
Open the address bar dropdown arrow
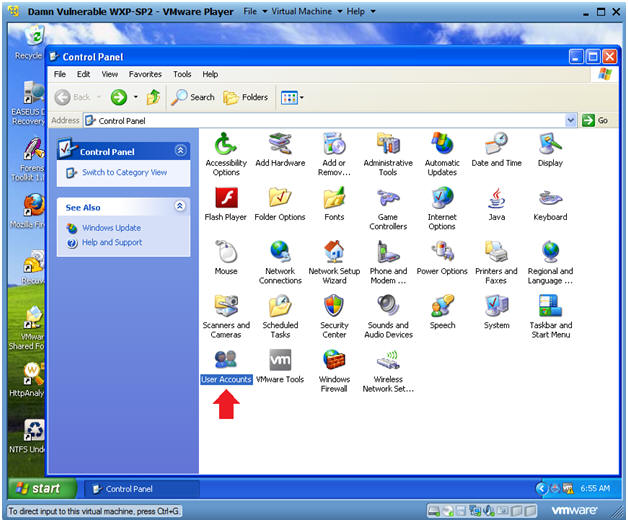pyautogui.click(x=571, y=120)
